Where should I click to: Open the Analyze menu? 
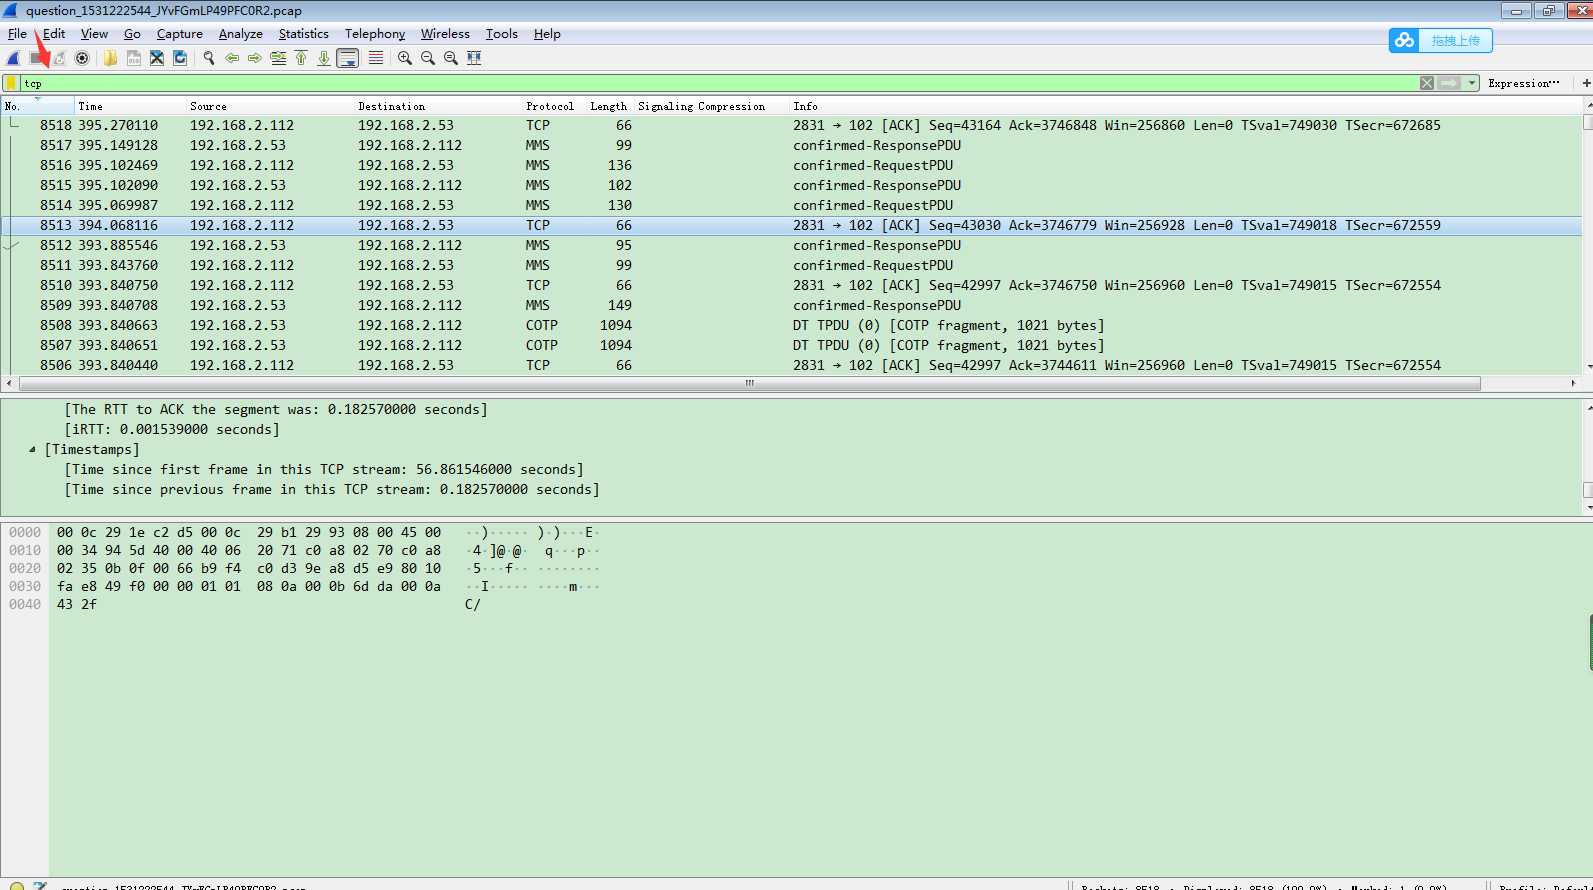pyautogui.click(x=240, y=34)
